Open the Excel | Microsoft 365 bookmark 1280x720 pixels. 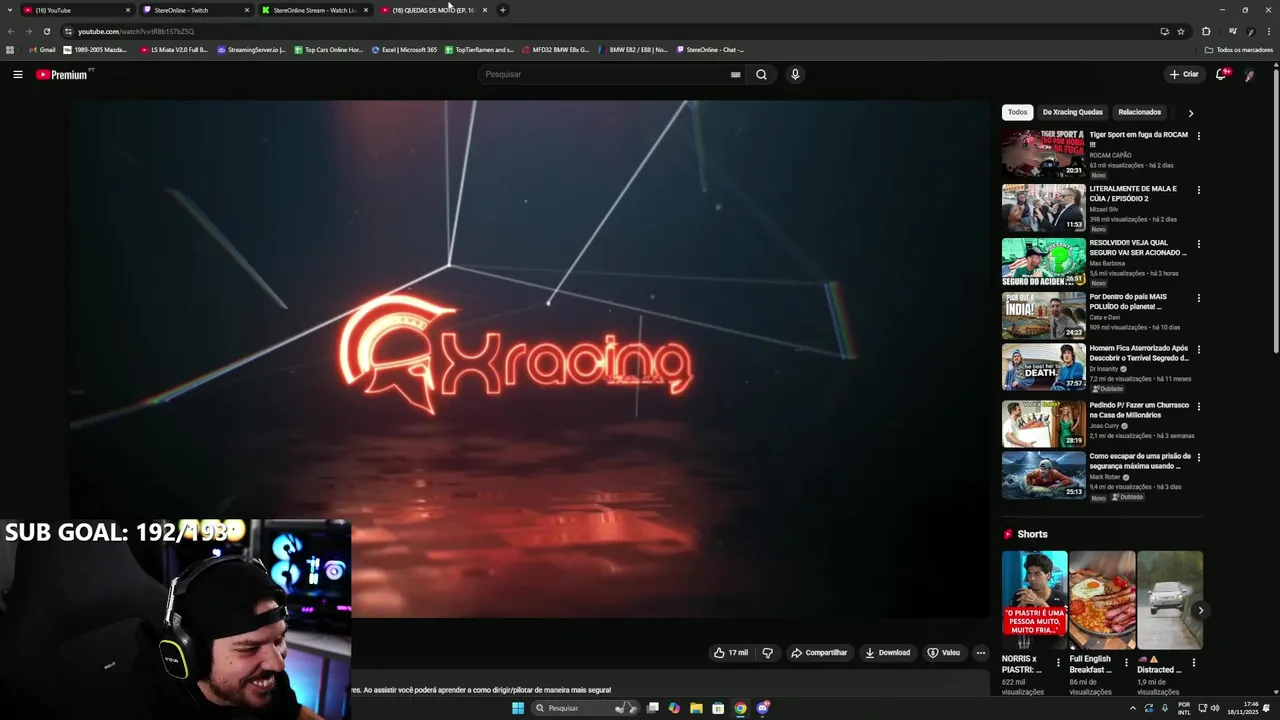tap(404, 49)
